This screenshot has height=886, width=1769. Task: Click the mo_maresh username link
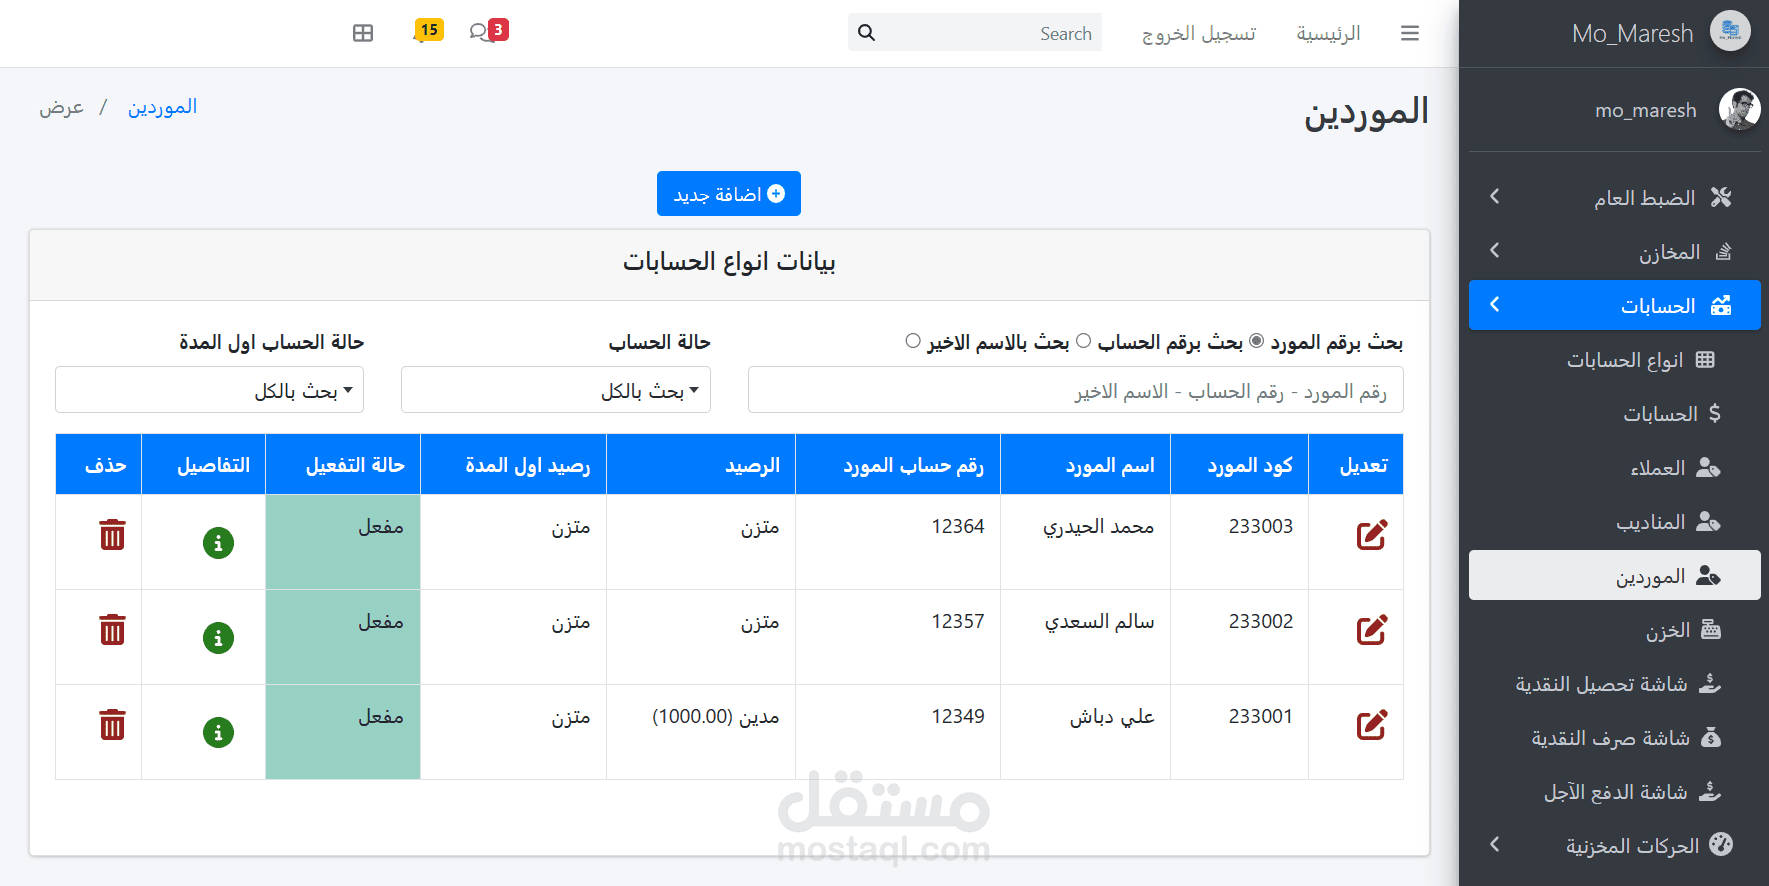(1646, 110)
